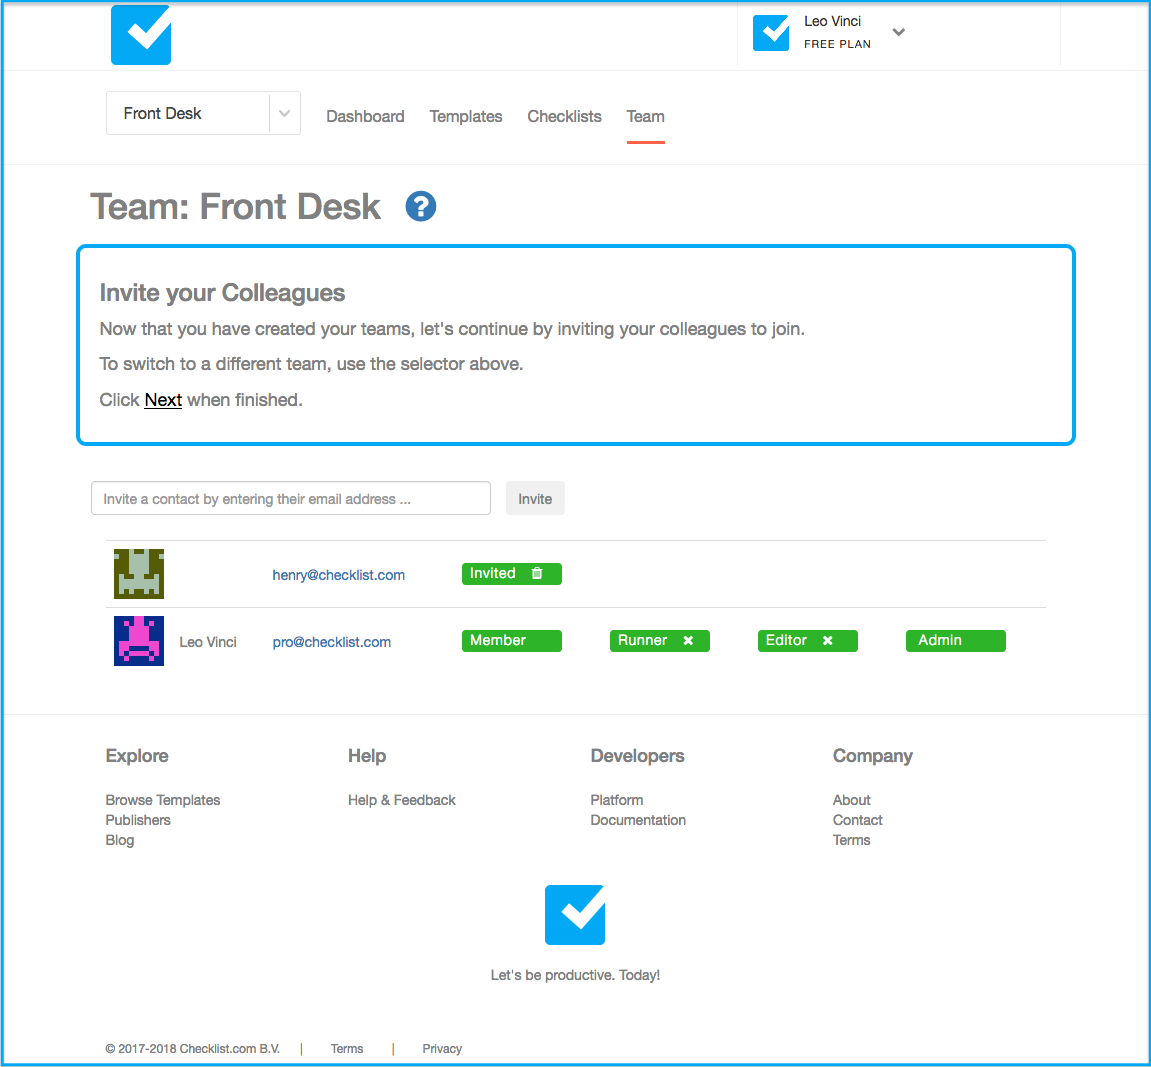Delete henry's invitation with the trash icon

click(537, 573)
